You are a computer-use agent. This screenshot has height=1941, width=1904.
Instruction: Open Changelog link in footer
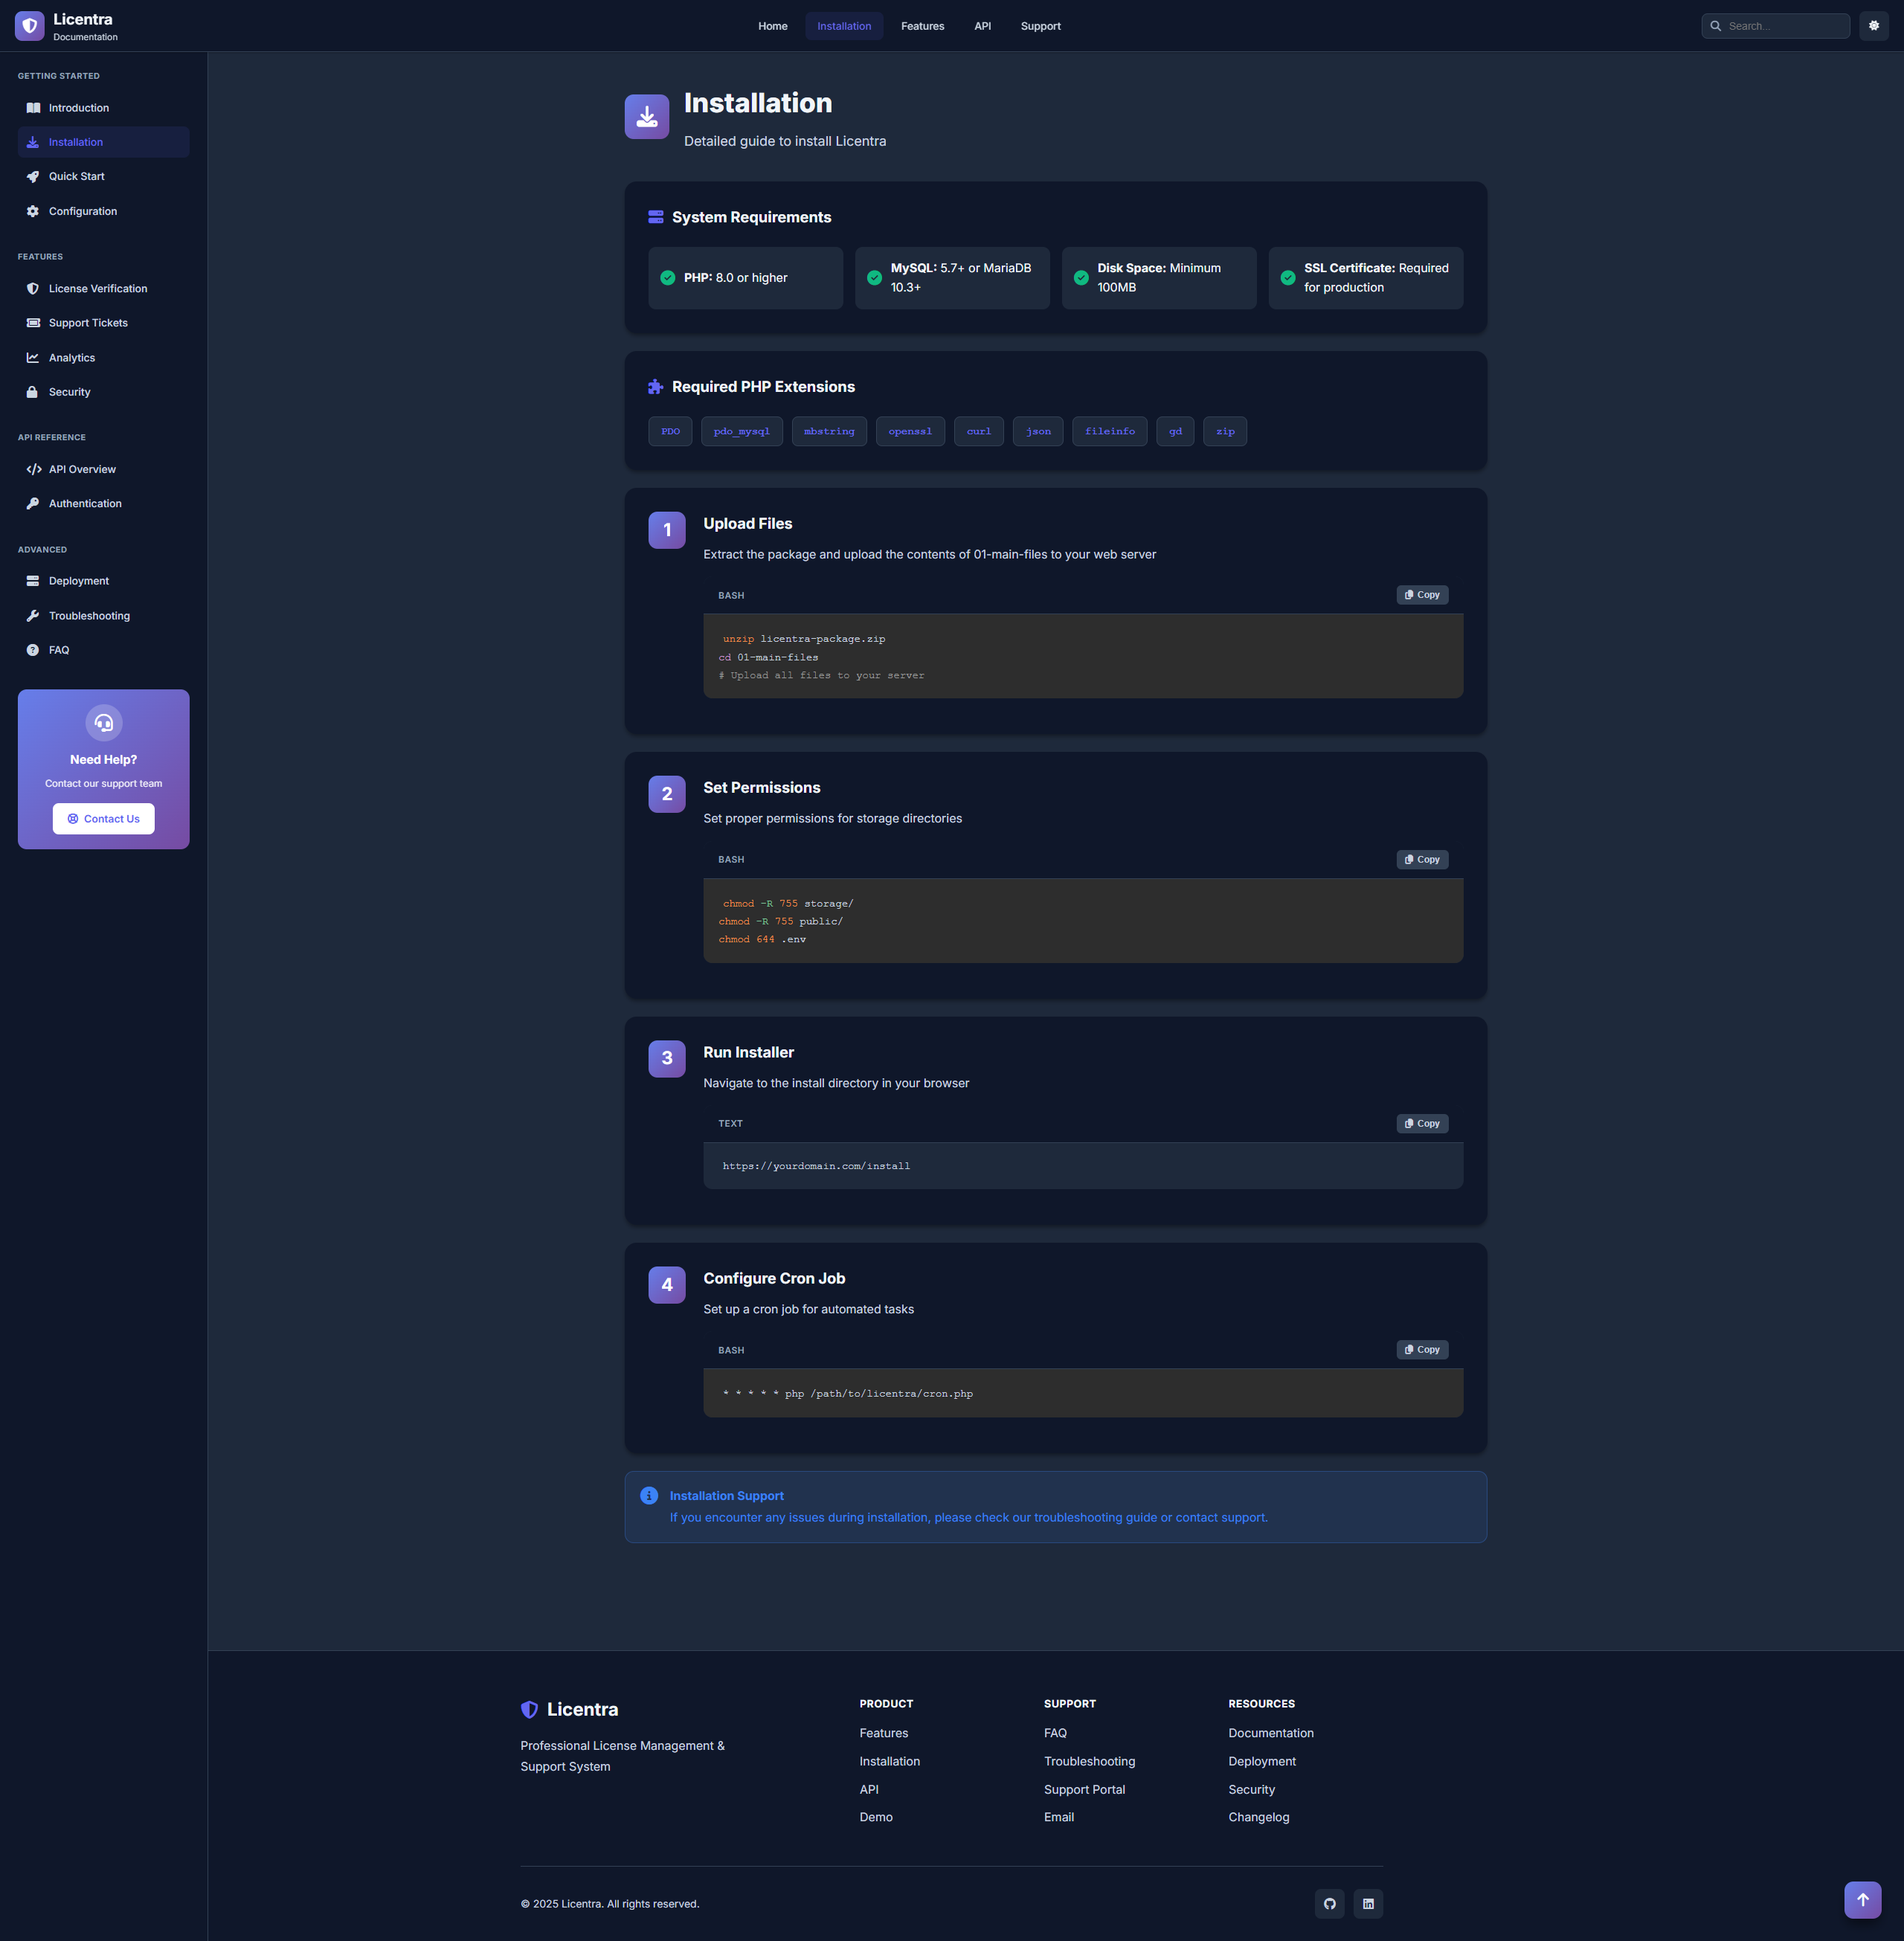[1258, 1817]
